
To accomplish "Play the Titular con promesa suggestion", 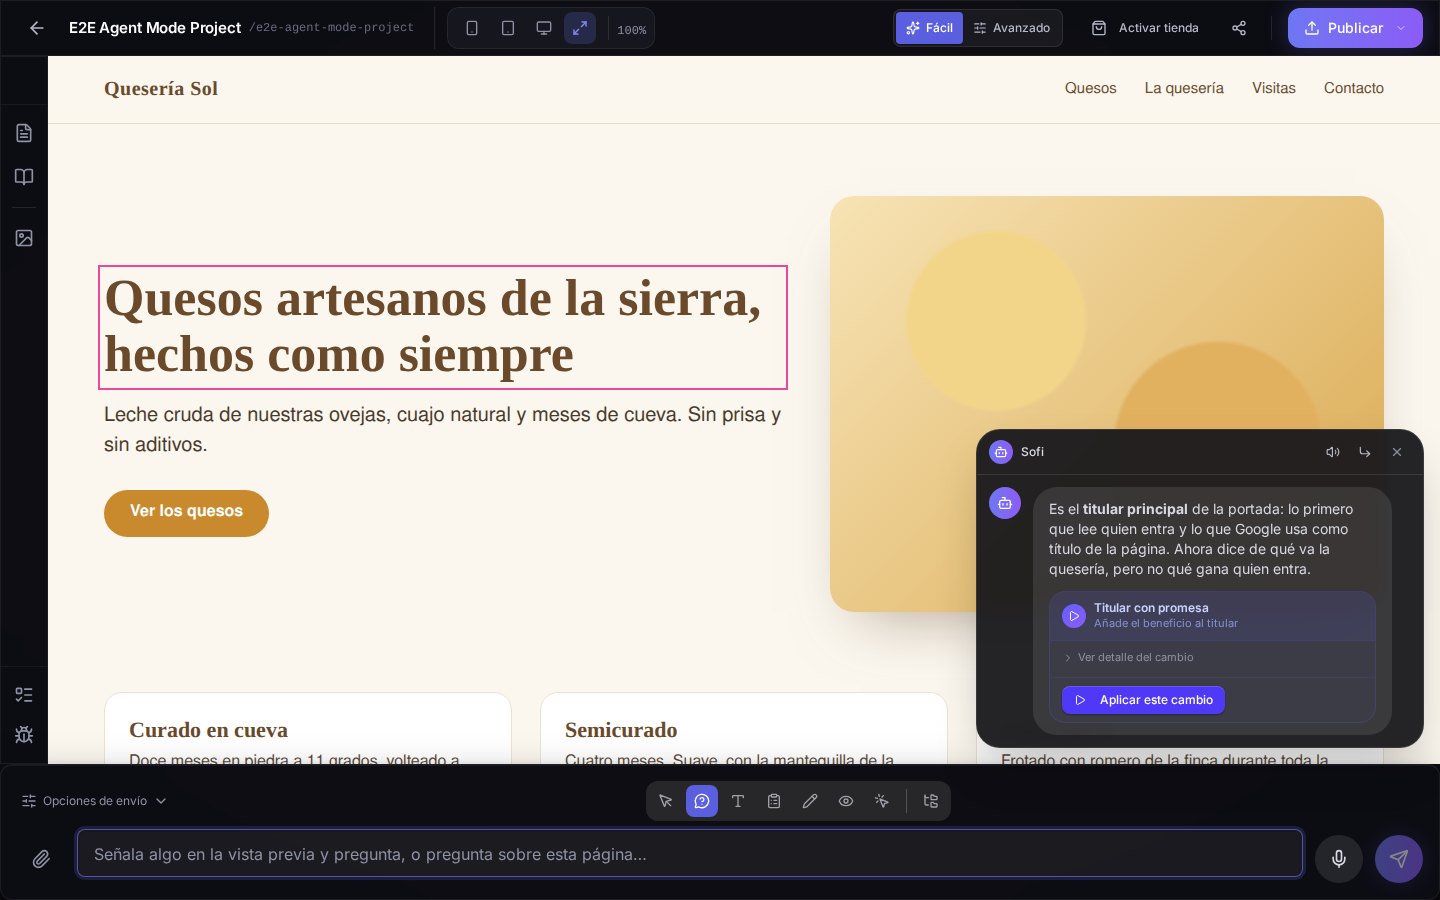I will click(1074, 616).
